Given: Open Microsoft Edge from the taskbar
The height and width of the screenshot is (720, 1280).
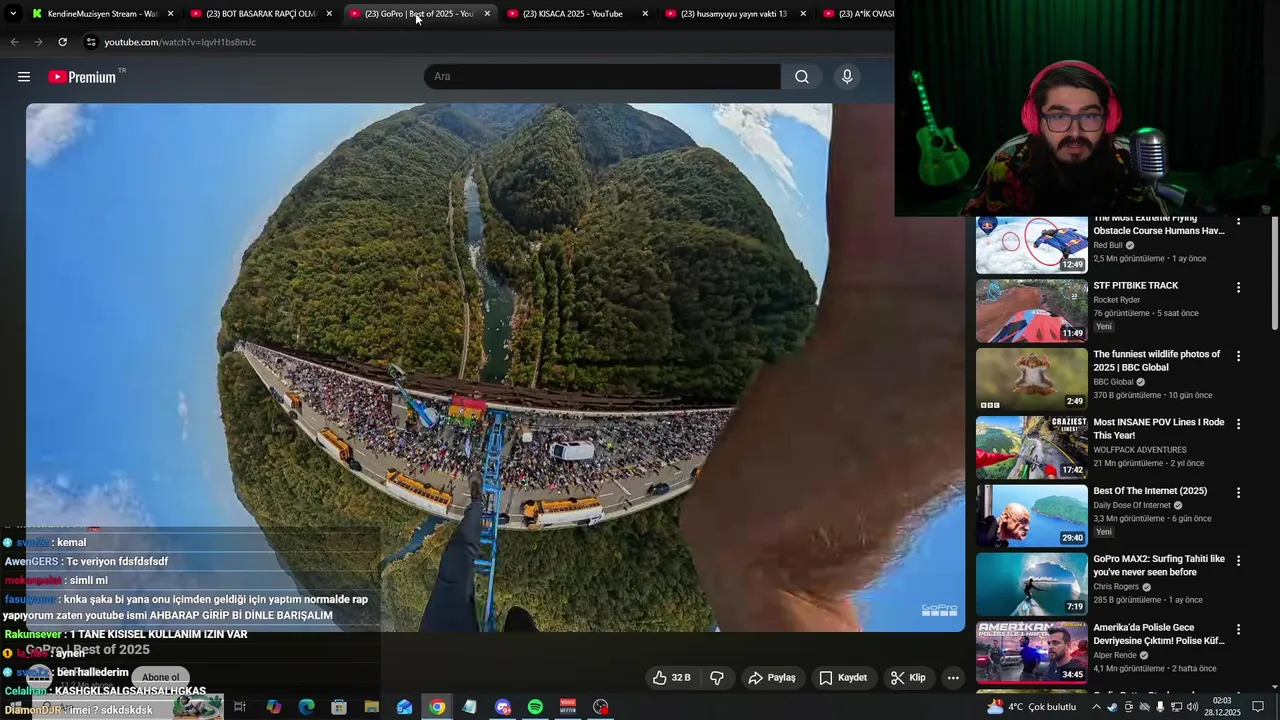Looking at the screenshot, I should point(306,707).
